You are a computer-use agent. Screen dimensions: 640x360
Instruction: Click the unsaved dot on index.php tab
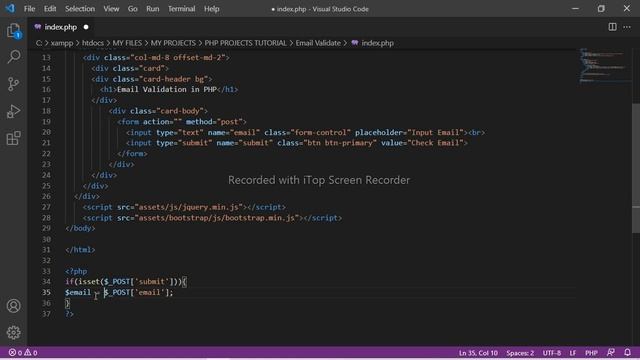86,27
